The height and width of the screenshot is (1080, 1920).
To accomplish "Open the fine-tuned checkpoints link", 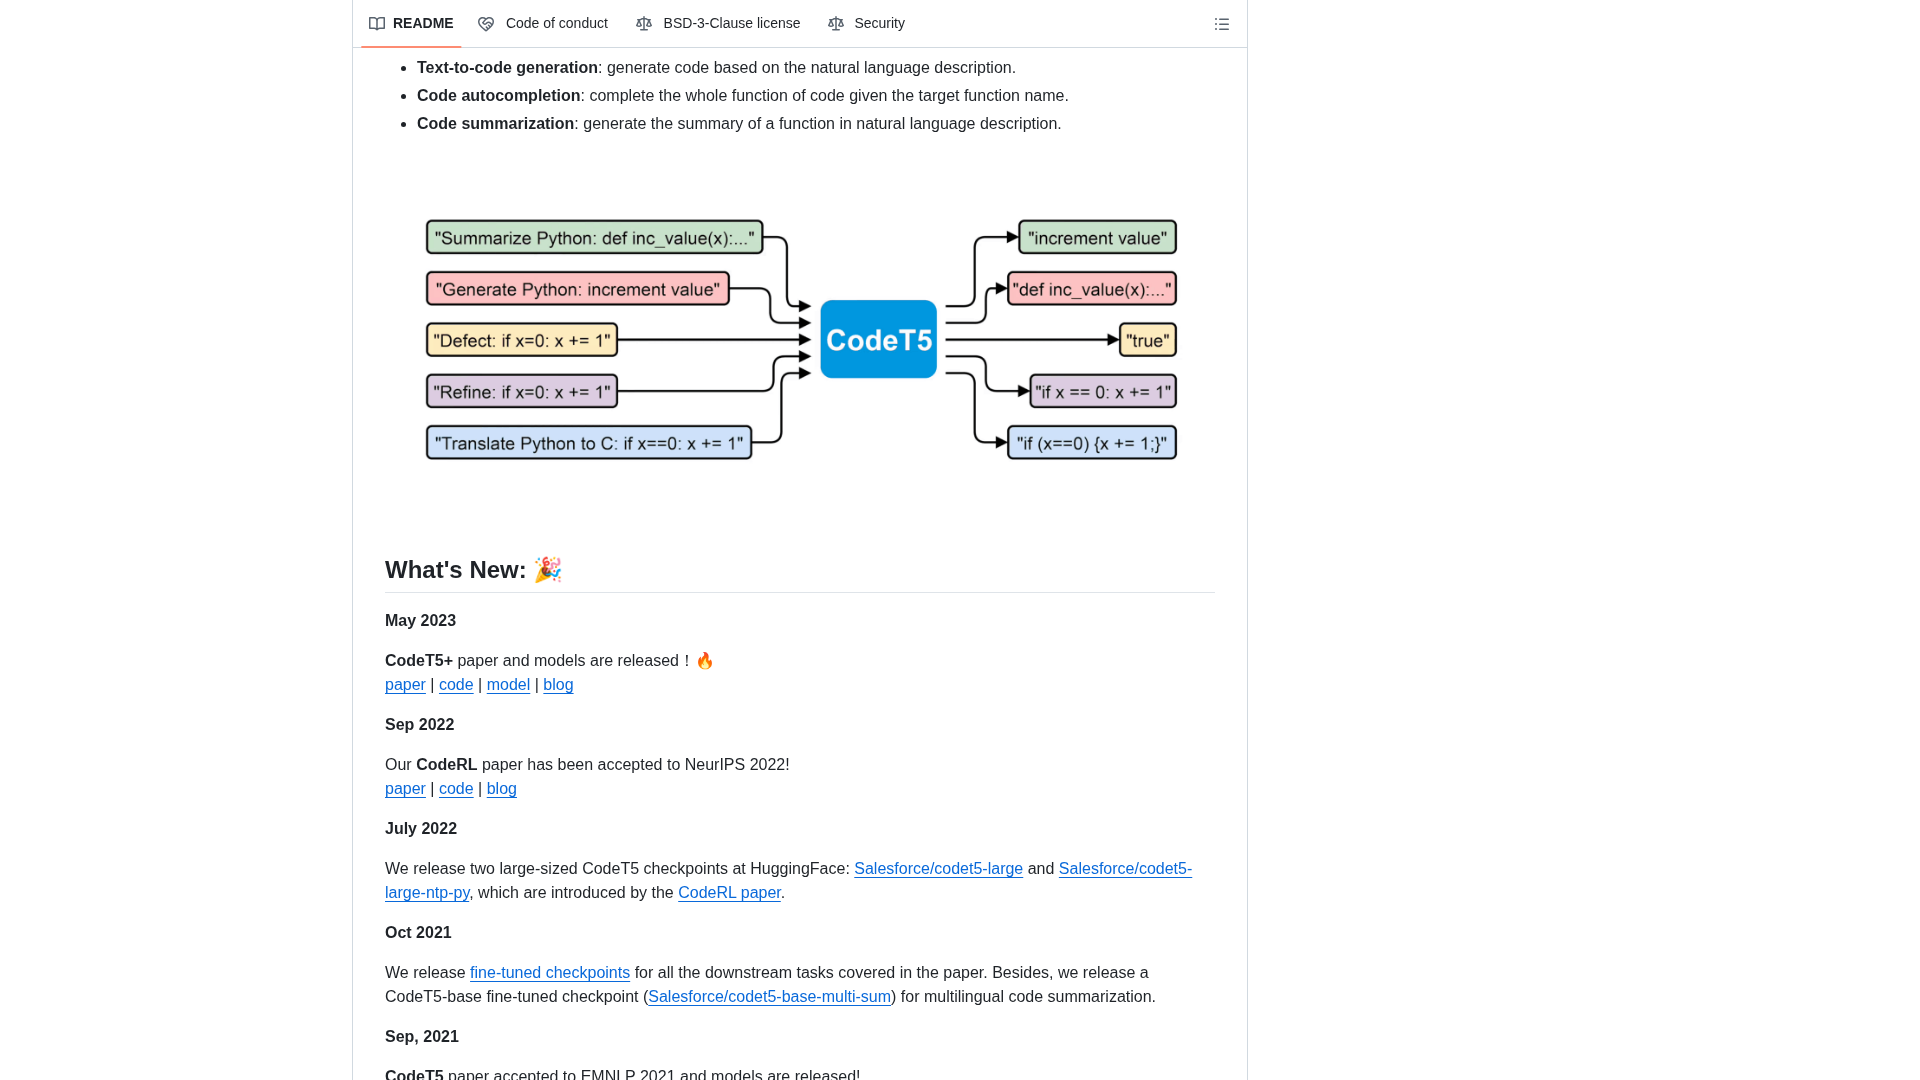I will (549, 973).
